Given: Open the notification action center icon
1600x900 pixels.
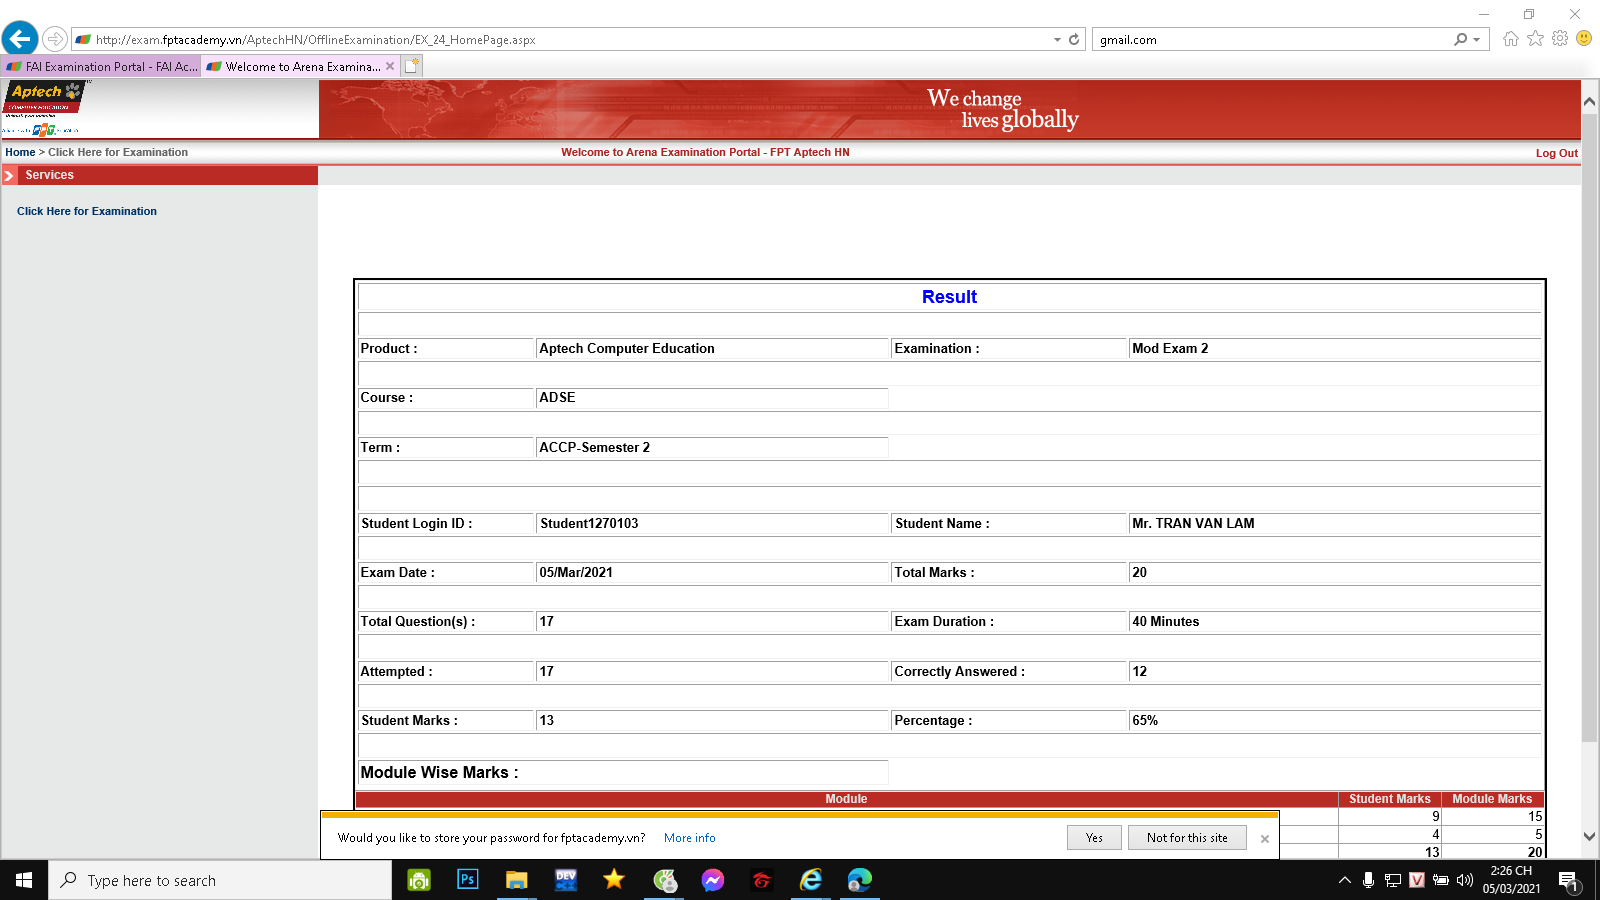Looking at the screenshot, I should pyautogui.click(x=1569, y=881).
